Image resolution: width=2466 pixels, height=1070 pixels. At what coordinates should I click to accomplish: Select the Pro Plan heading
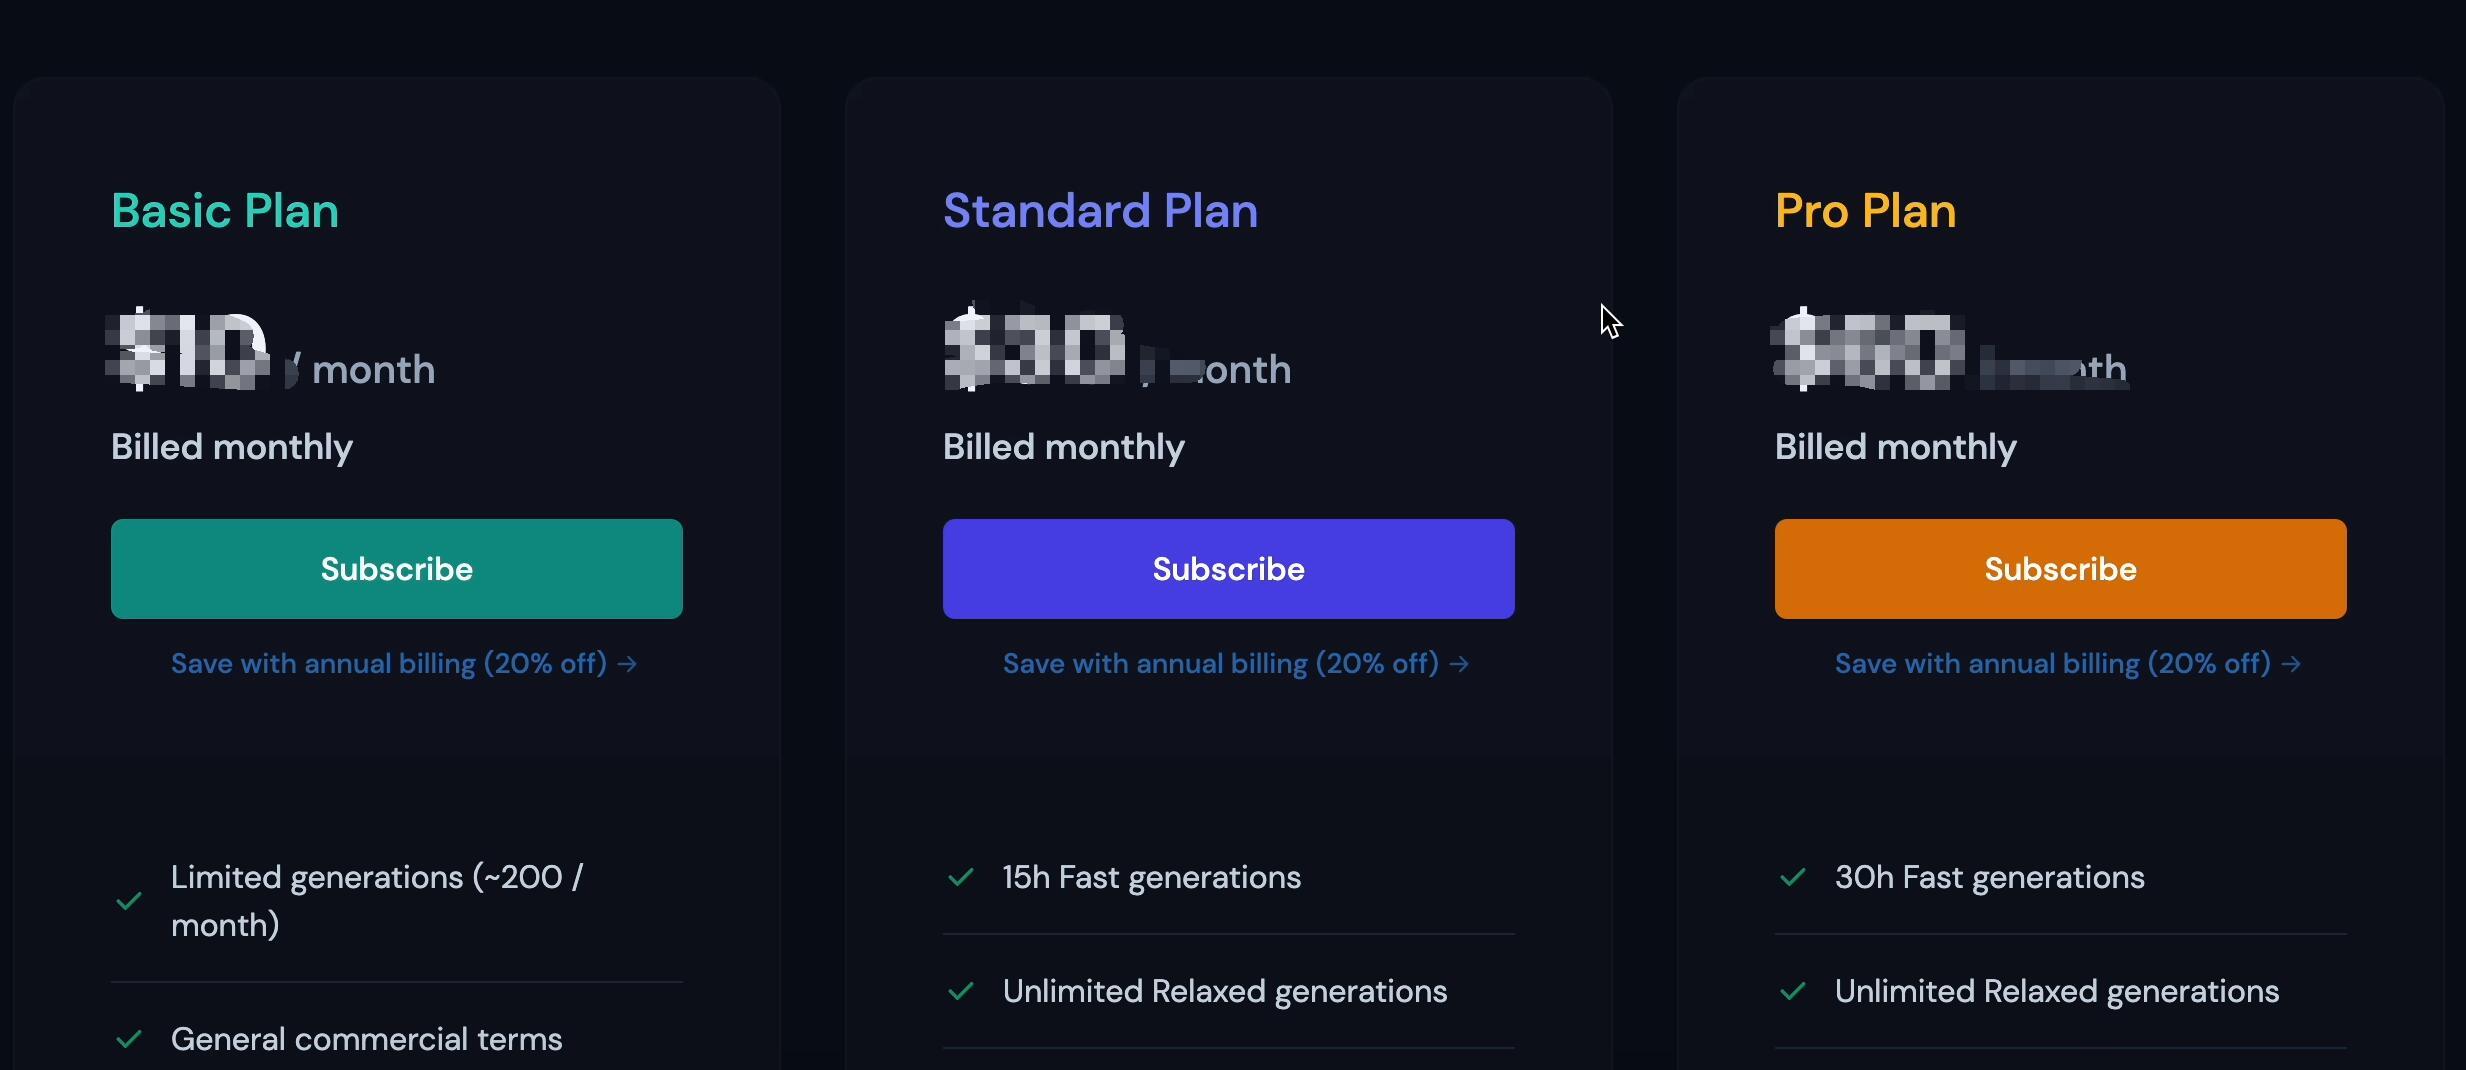(x=1865, y=211)
